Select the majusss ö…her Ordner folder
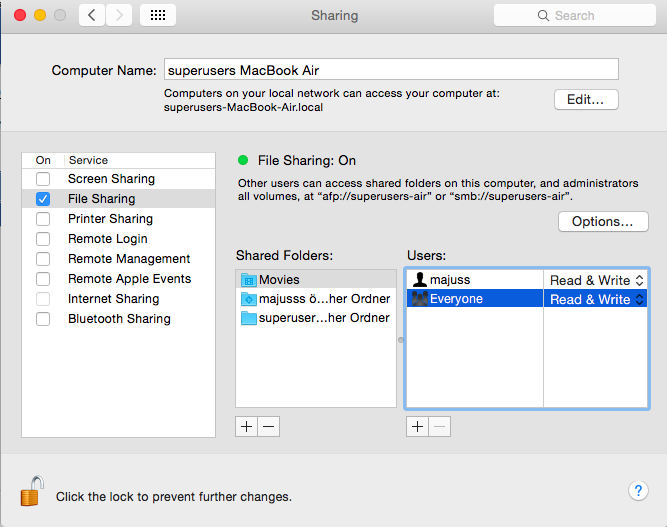 coord(316,299)
